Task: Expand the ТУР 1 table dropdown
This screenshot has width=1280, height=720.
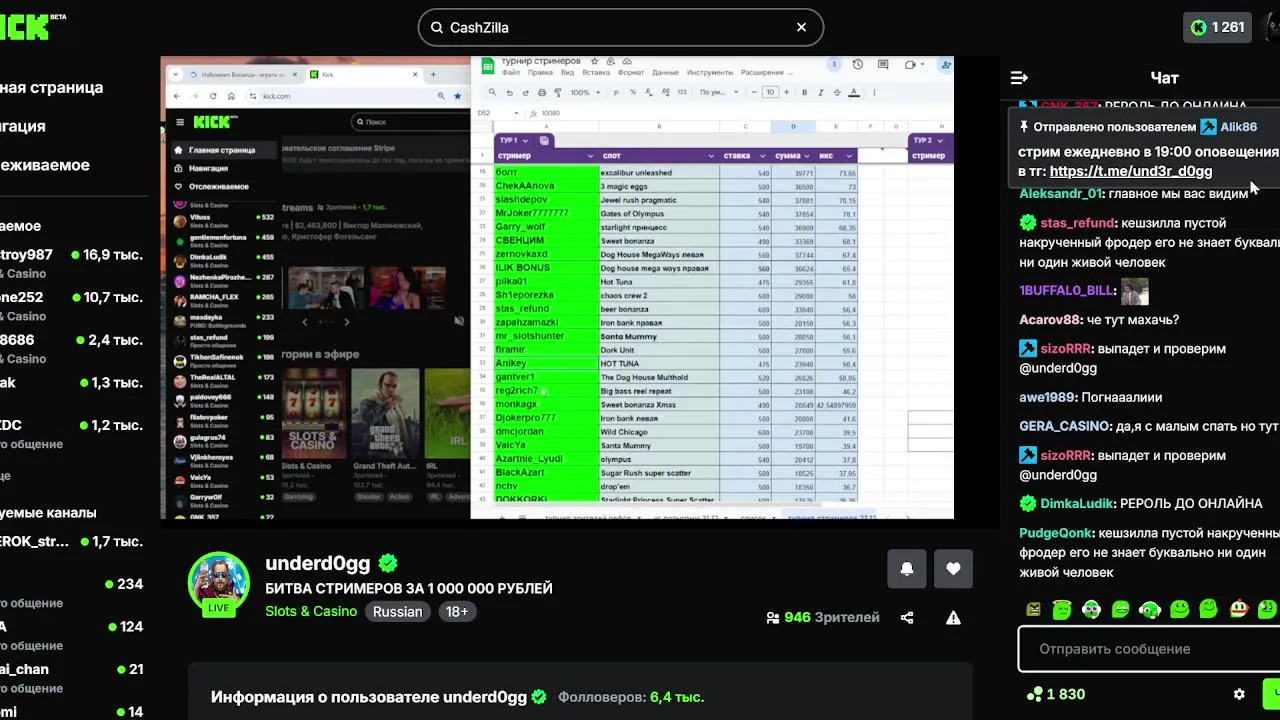Action: coord(526,141)
